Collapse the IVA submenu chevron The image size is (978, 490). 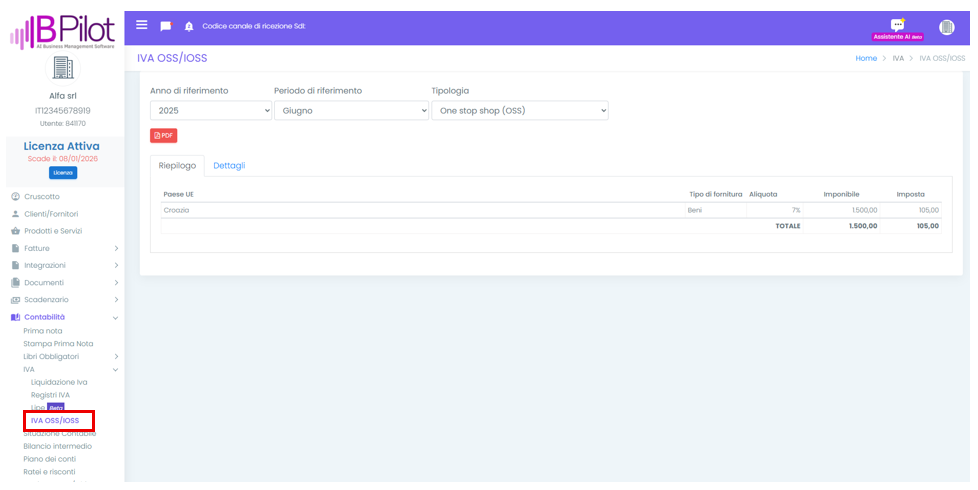pyautogui.click(x=115, y=370)
